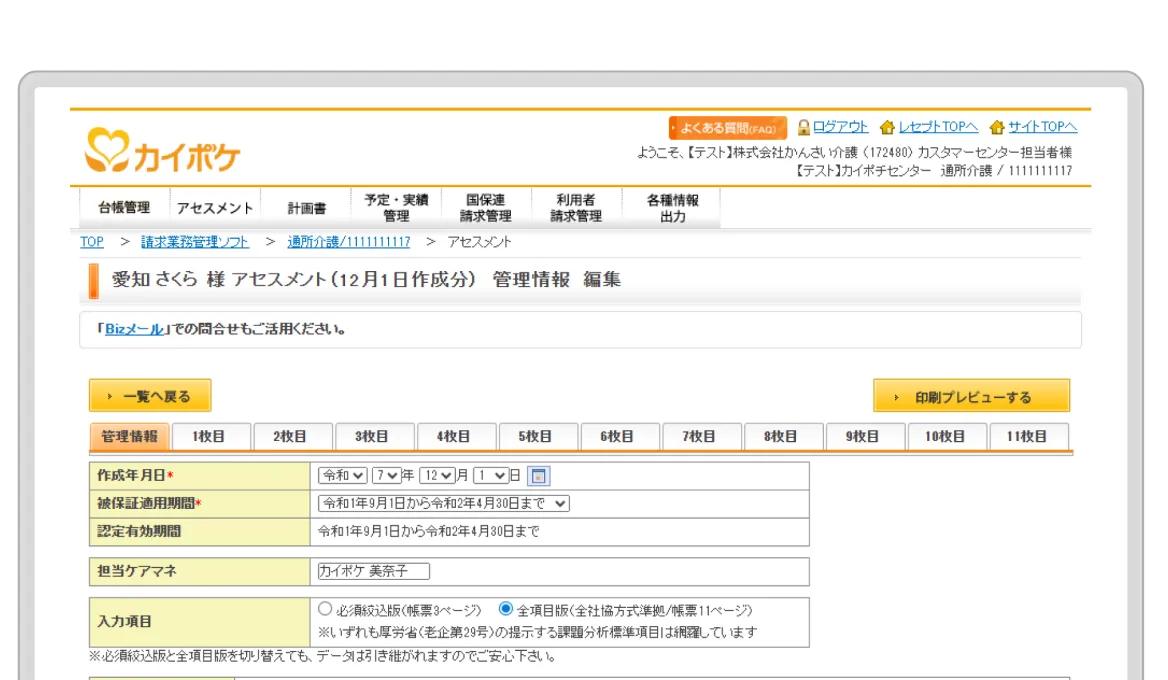1168x680 pixels.
Task: Open the よくある質問 FAQ button
Action: click(x=727, y=128)
